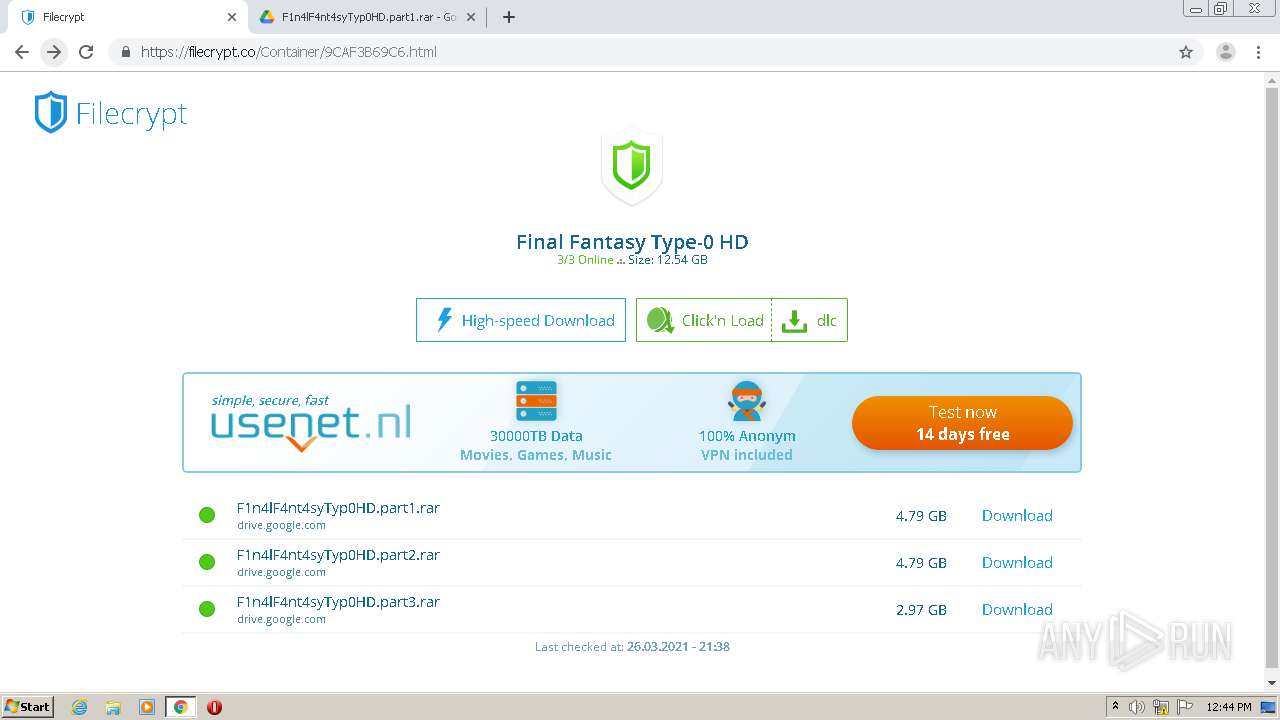Show hidden system tray icons
Viewport: 1280px width, 720px height.
[x=1115, y=706]
